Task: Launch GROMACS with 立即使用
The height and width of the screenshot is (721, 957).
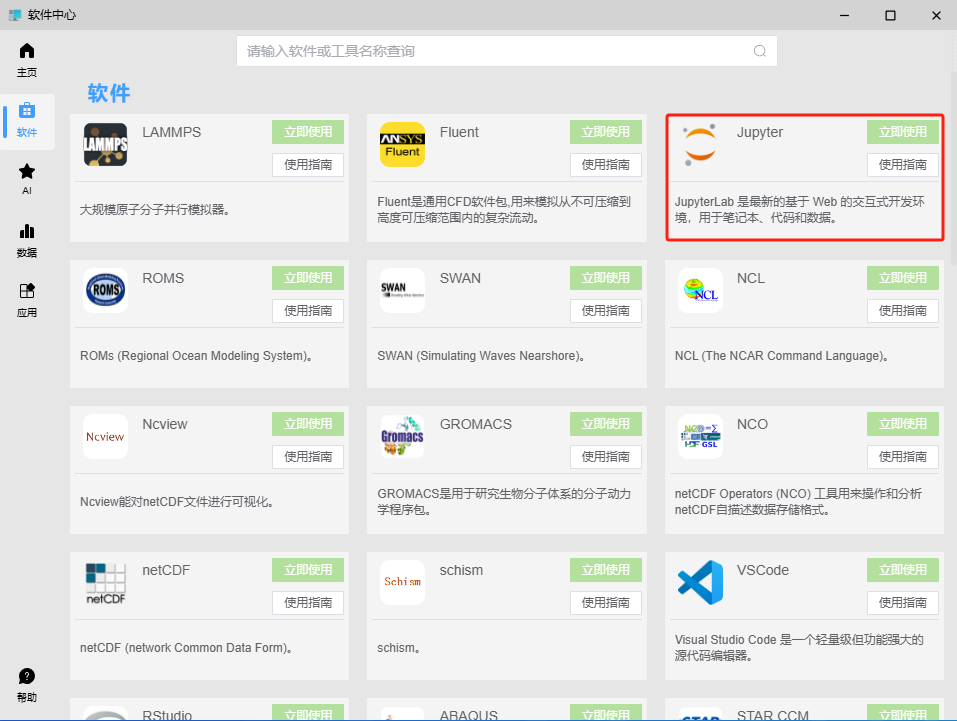Action: point(605,424)
